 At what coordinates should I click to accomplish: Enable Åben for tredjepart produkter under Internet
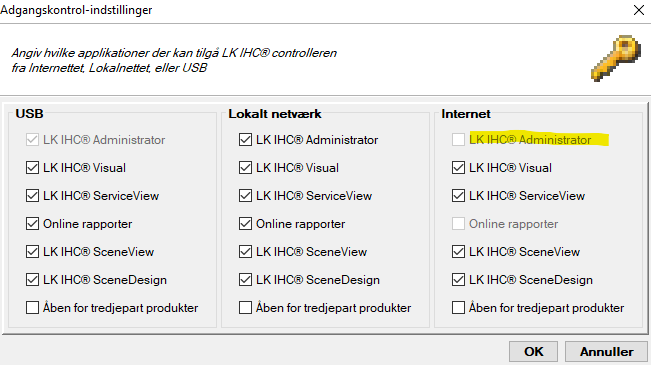(458, 308)
